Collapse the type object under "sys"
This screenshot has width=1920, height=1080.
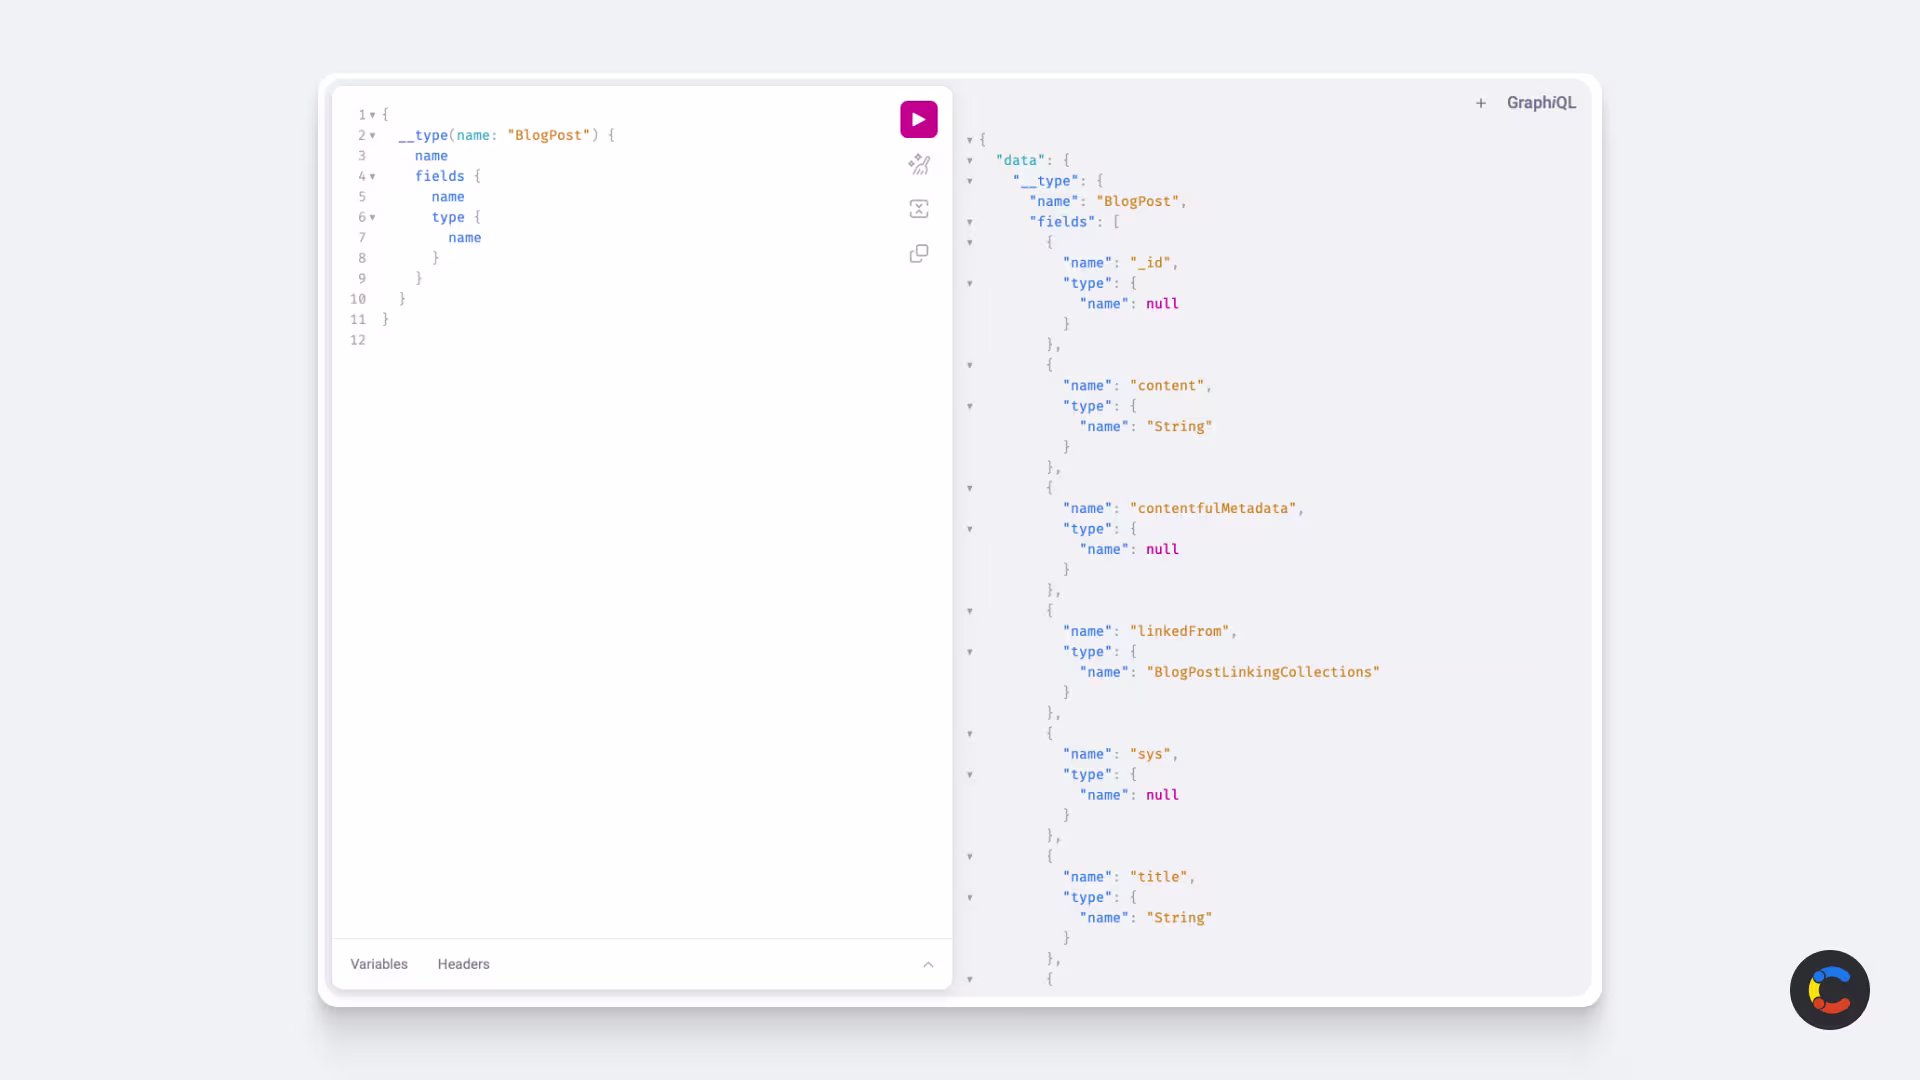[x=969, y=775]
